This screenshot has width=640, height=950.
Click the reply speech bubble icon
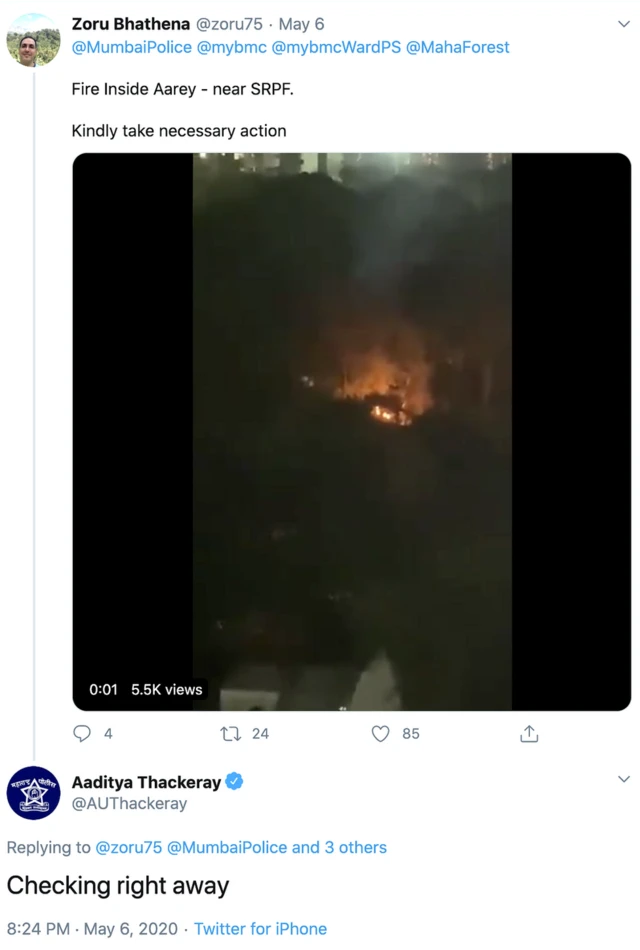click(82, 734)
